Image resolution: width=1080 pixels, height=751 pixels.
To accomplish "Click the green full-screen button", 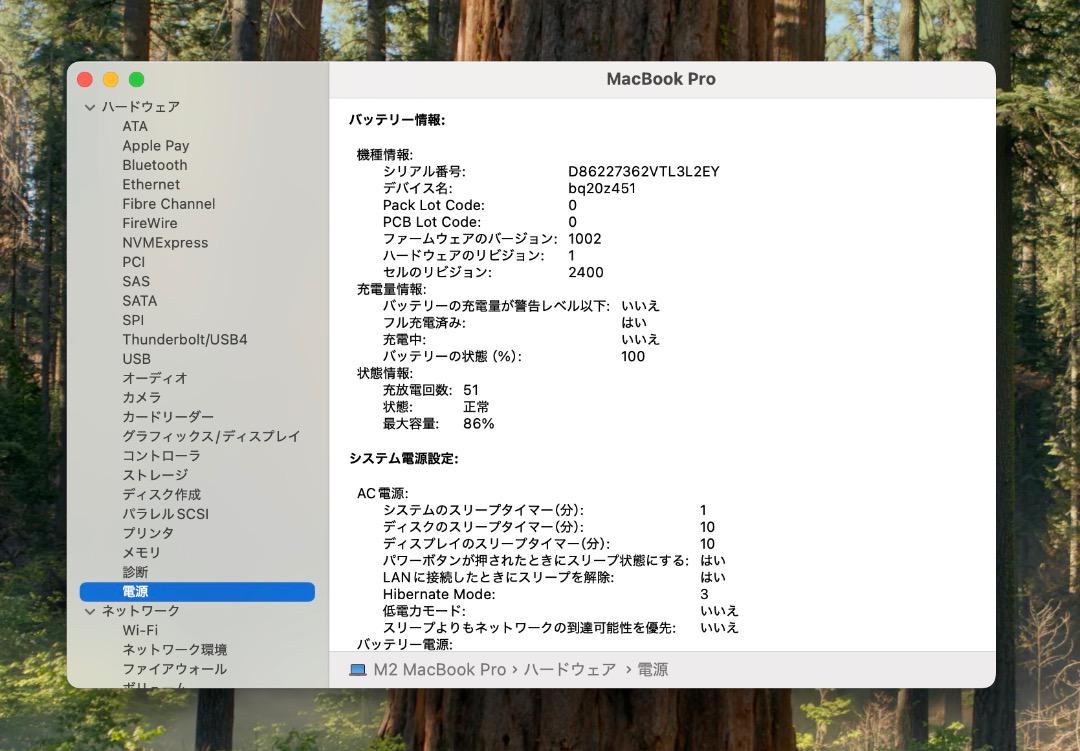I will [136, 79].
